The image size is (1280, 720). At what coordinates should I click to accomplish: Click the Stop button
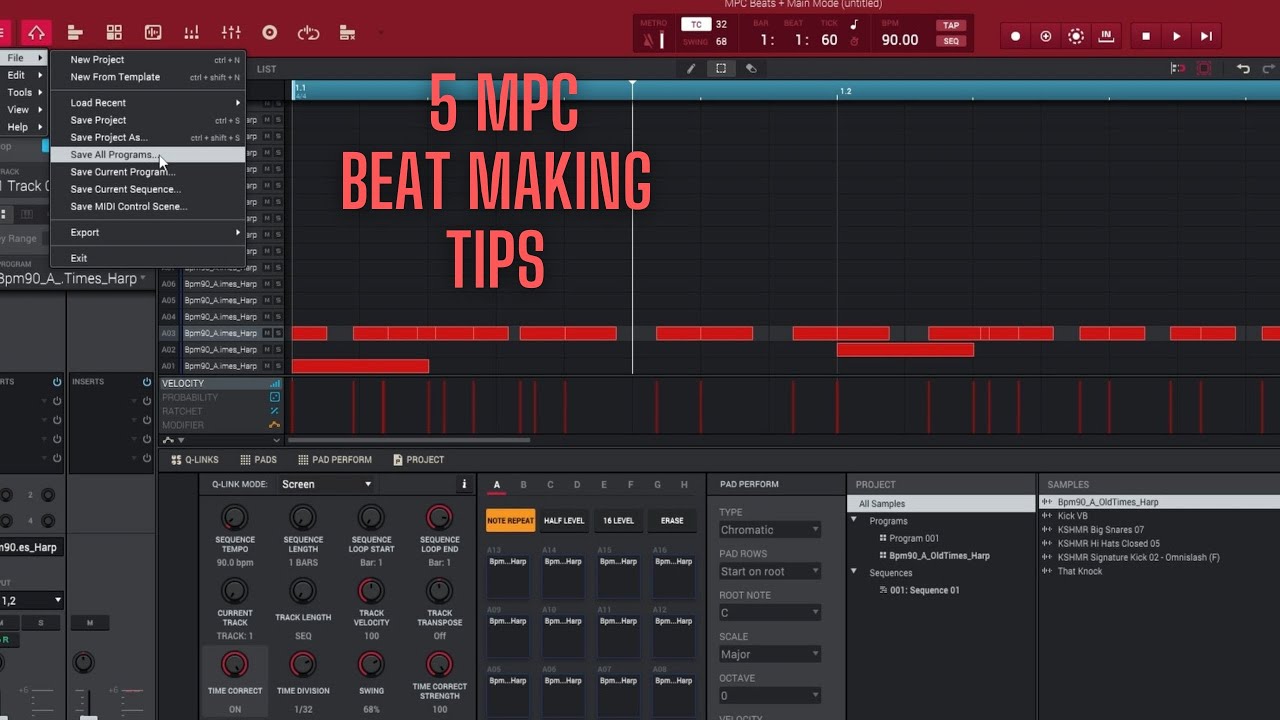coord(1146,36)
